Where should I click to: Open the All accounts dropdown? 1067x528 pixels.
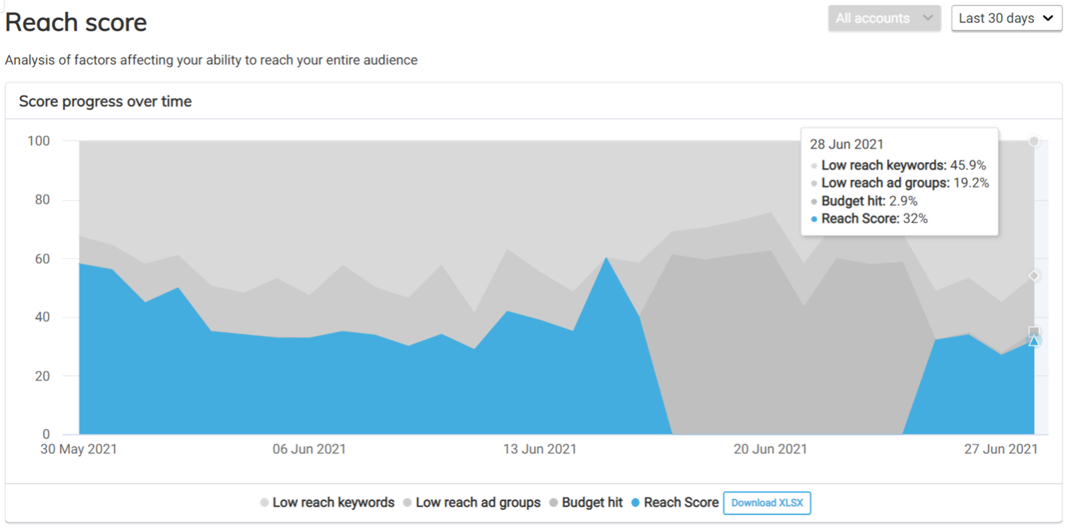click(884, 18)
